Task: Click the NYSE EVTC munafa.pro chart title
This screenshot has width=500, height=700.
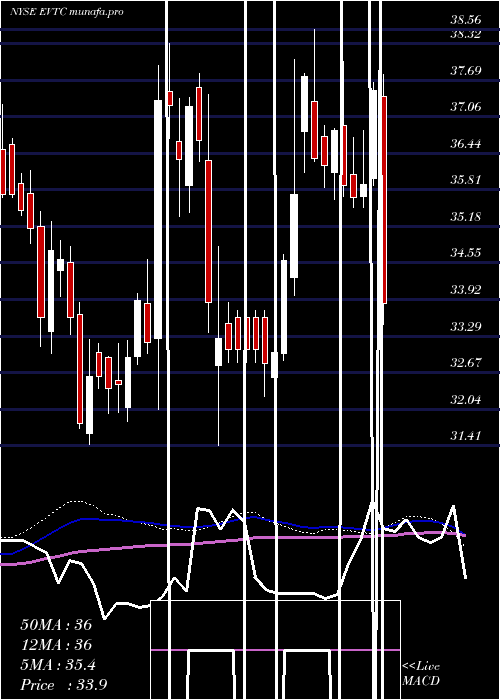Action: point(67,12)
